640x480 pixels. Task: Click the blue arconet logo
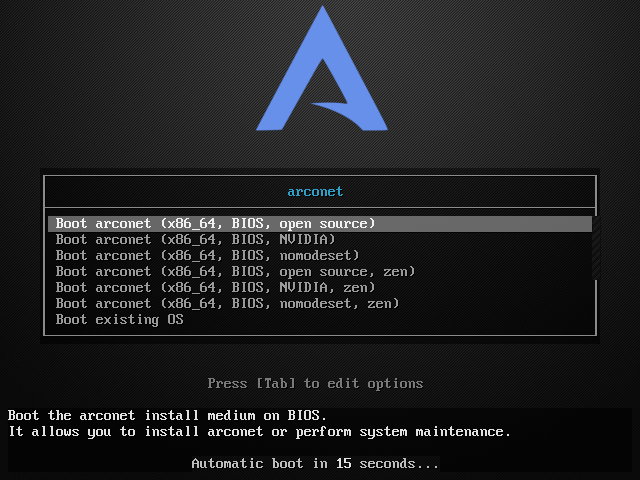pos(322,69)
